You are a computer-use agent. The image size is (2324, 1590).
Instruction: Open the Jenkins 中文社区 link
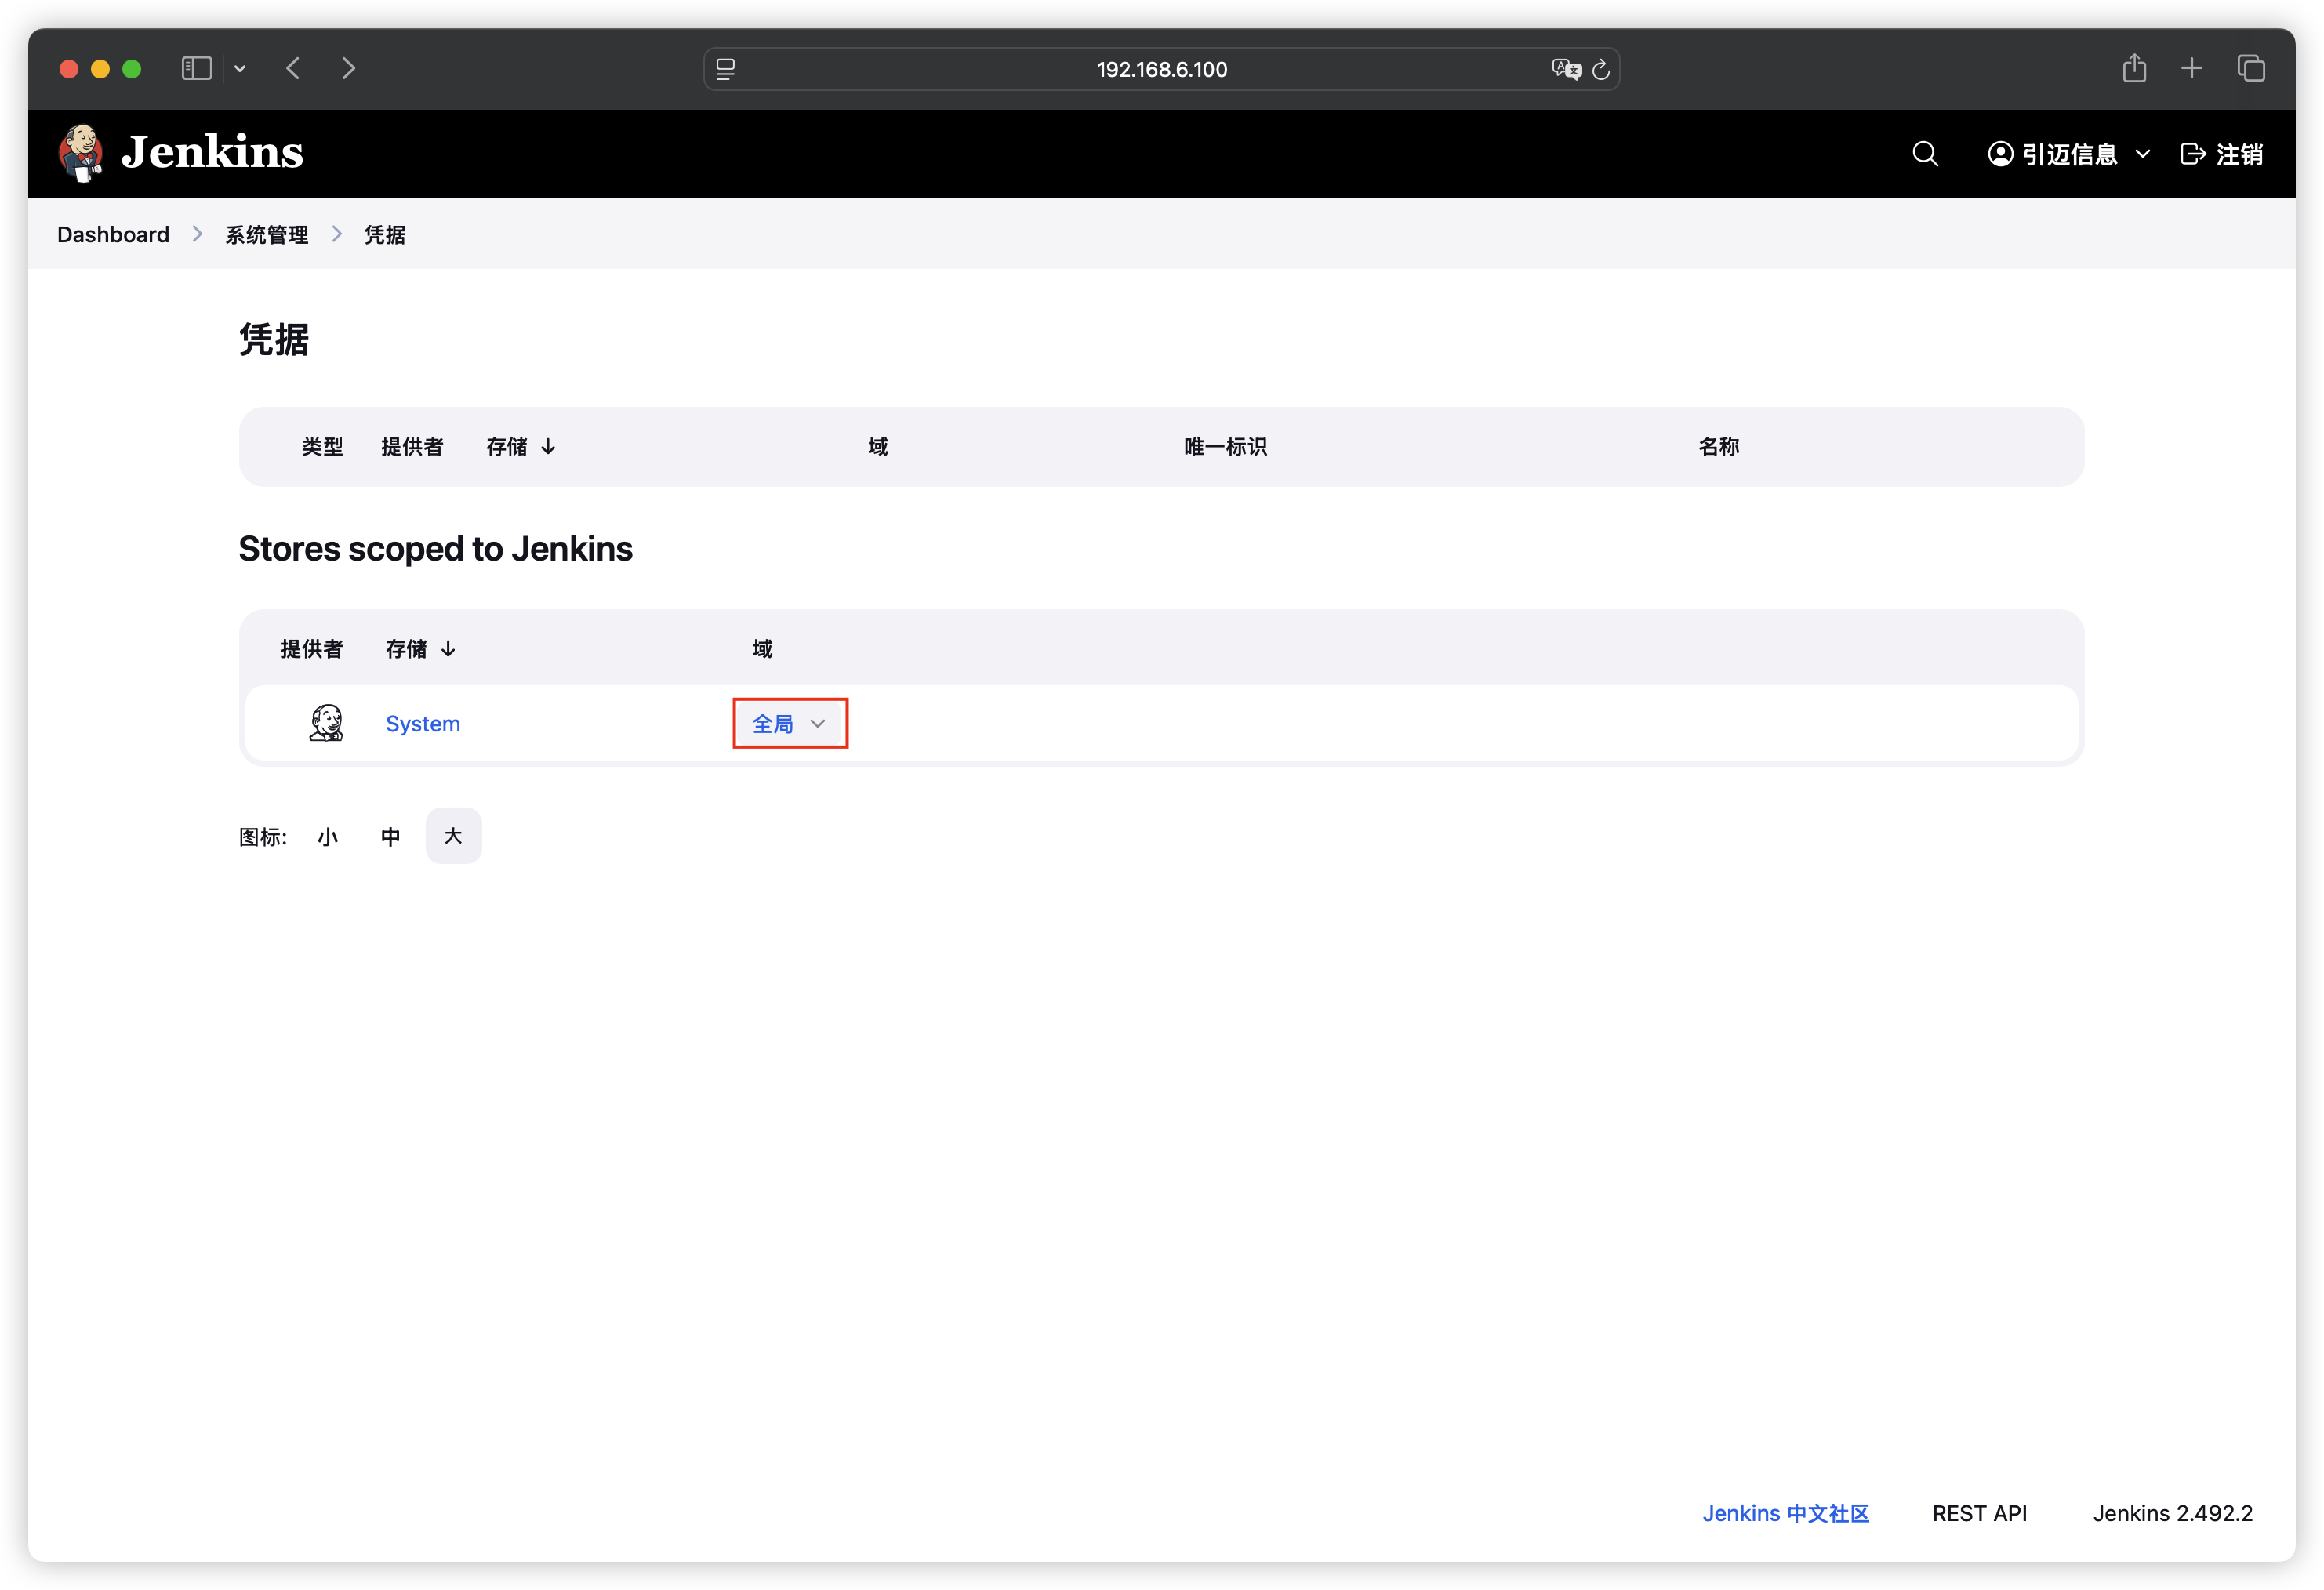pos(1786,1513)
